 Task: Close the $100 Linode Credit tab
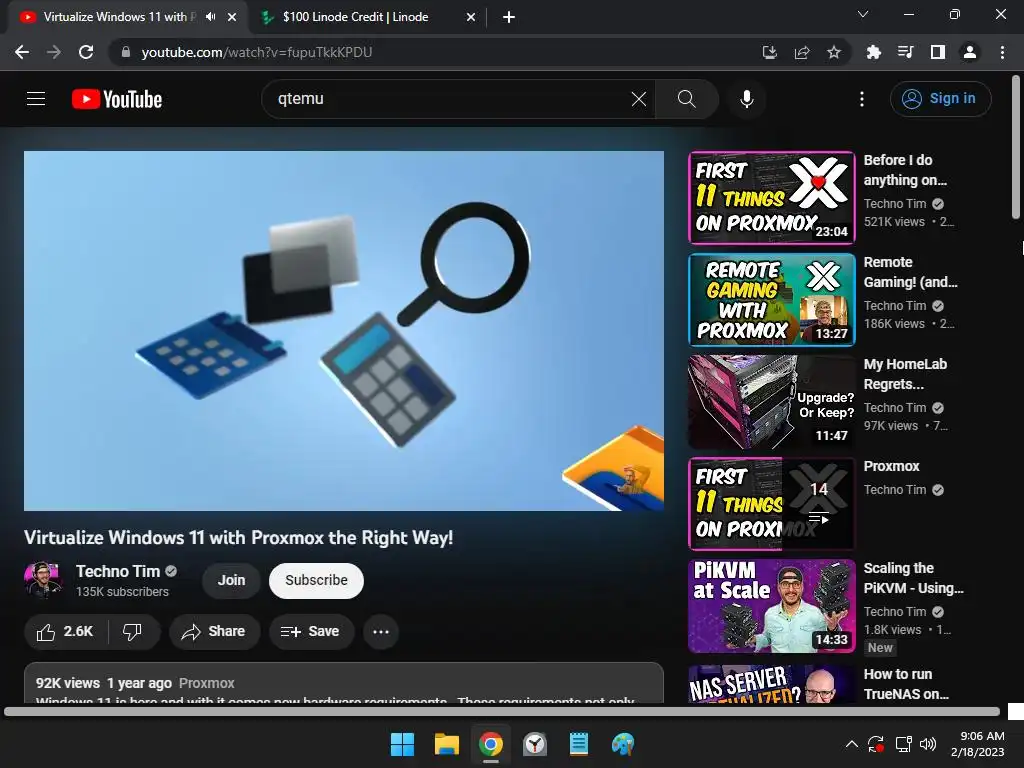[471, 18]
